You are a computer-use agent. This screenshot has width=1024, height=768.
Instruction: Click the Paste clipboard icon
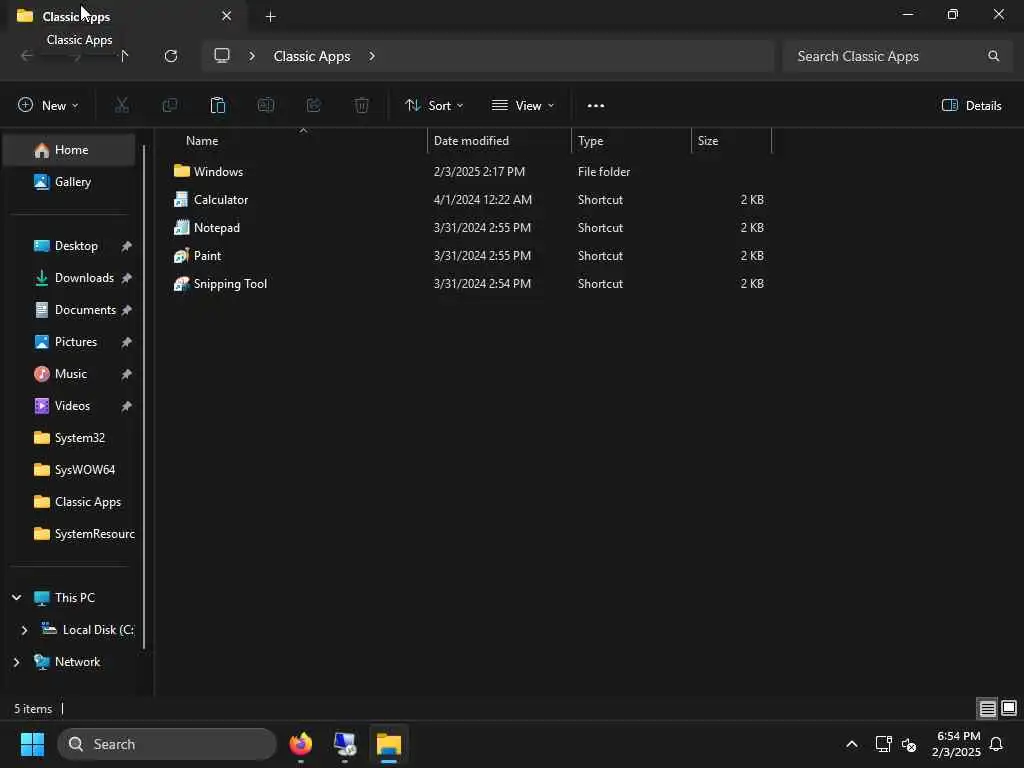click(x=217, y=105)
